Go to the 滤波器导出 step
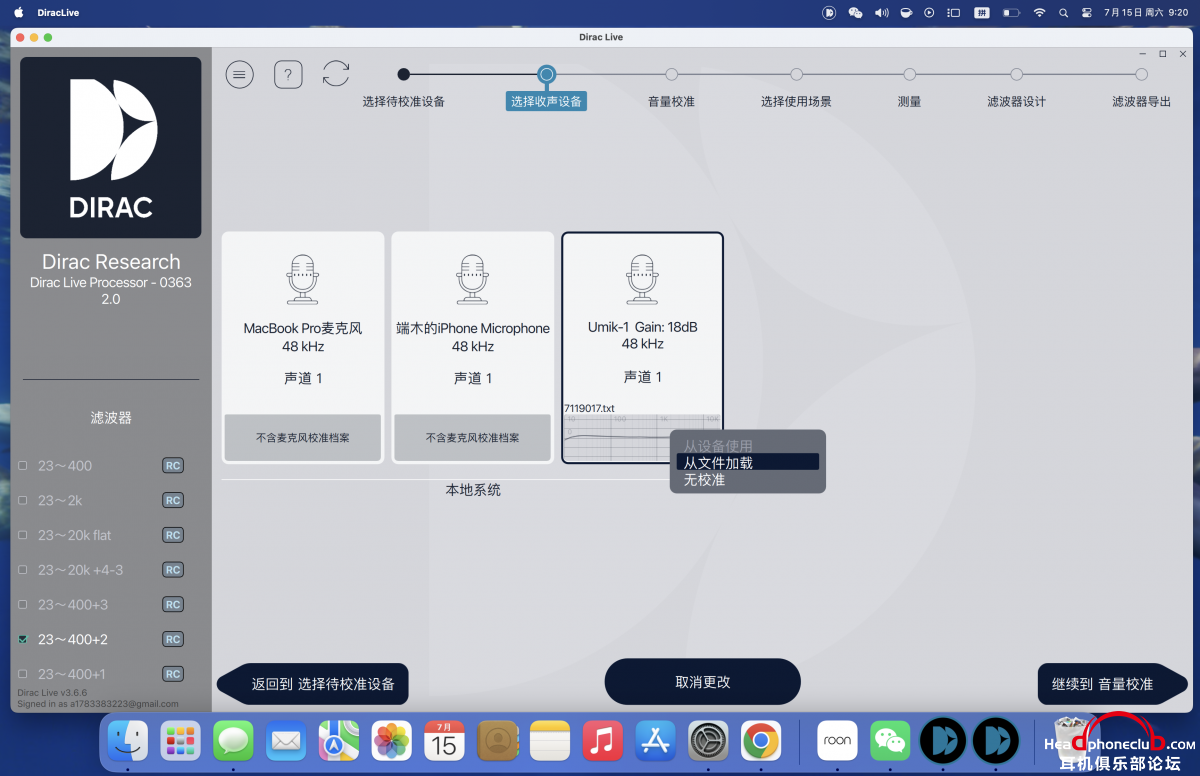 (1141, 101)
